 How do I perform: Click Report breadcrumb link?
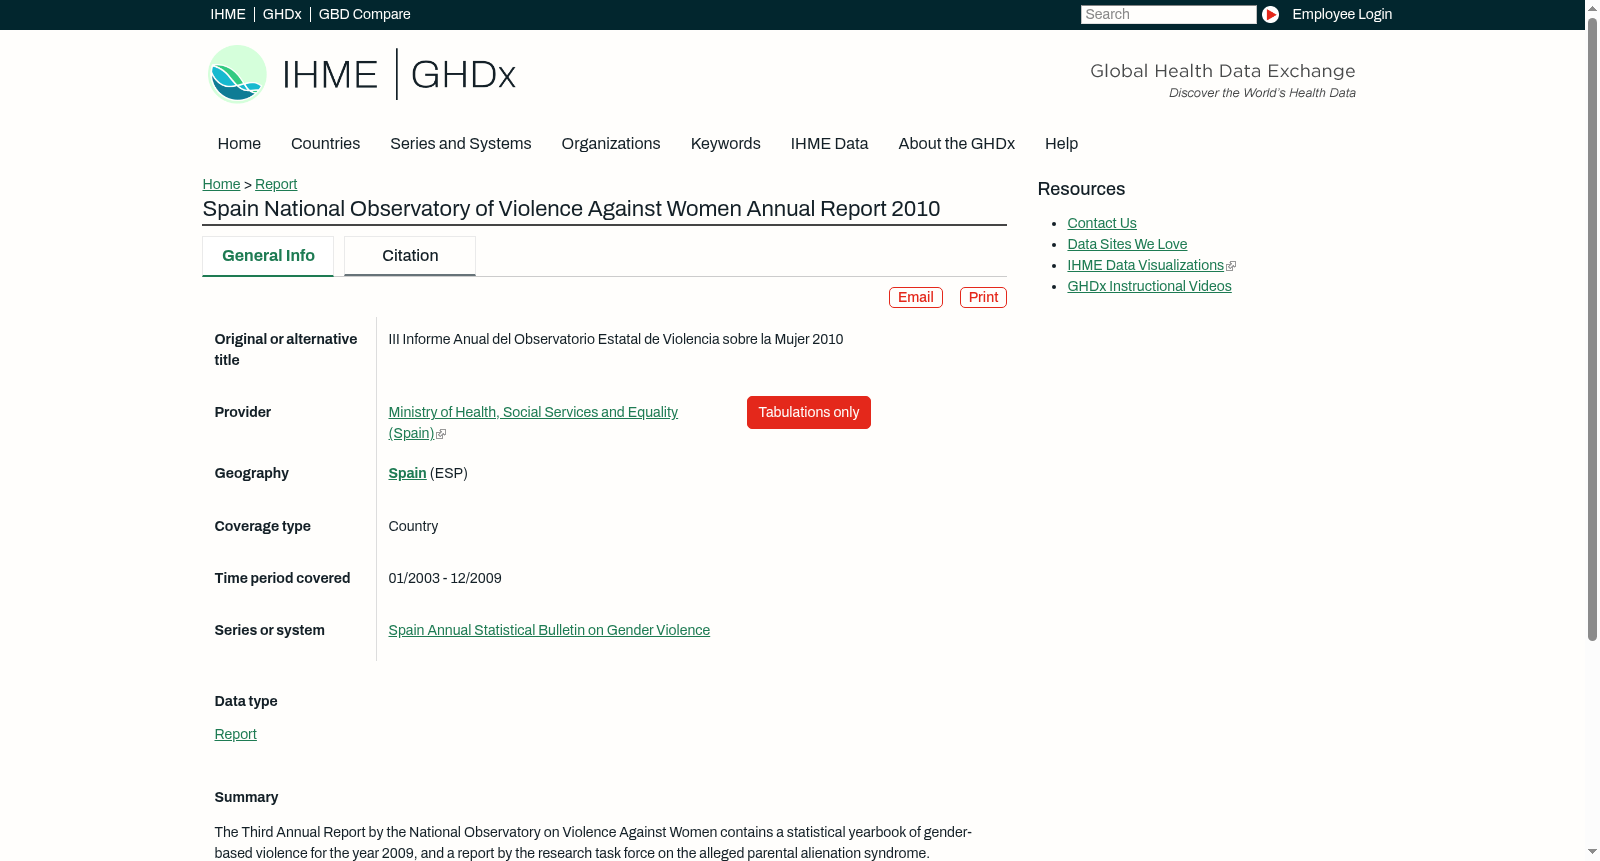[x=276, y=184]
